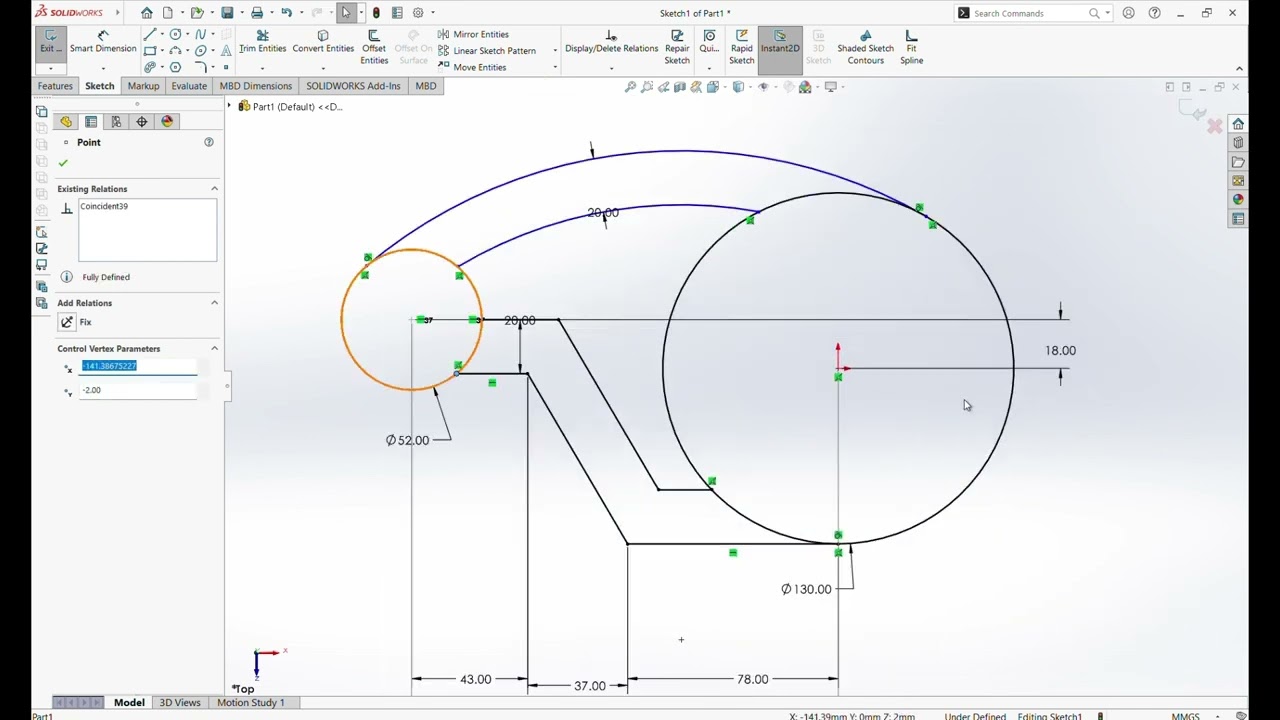The height and width of the screenshot is (720, 1280).
Task: Click Repair Sketch tool
Action: pos(677,47)
